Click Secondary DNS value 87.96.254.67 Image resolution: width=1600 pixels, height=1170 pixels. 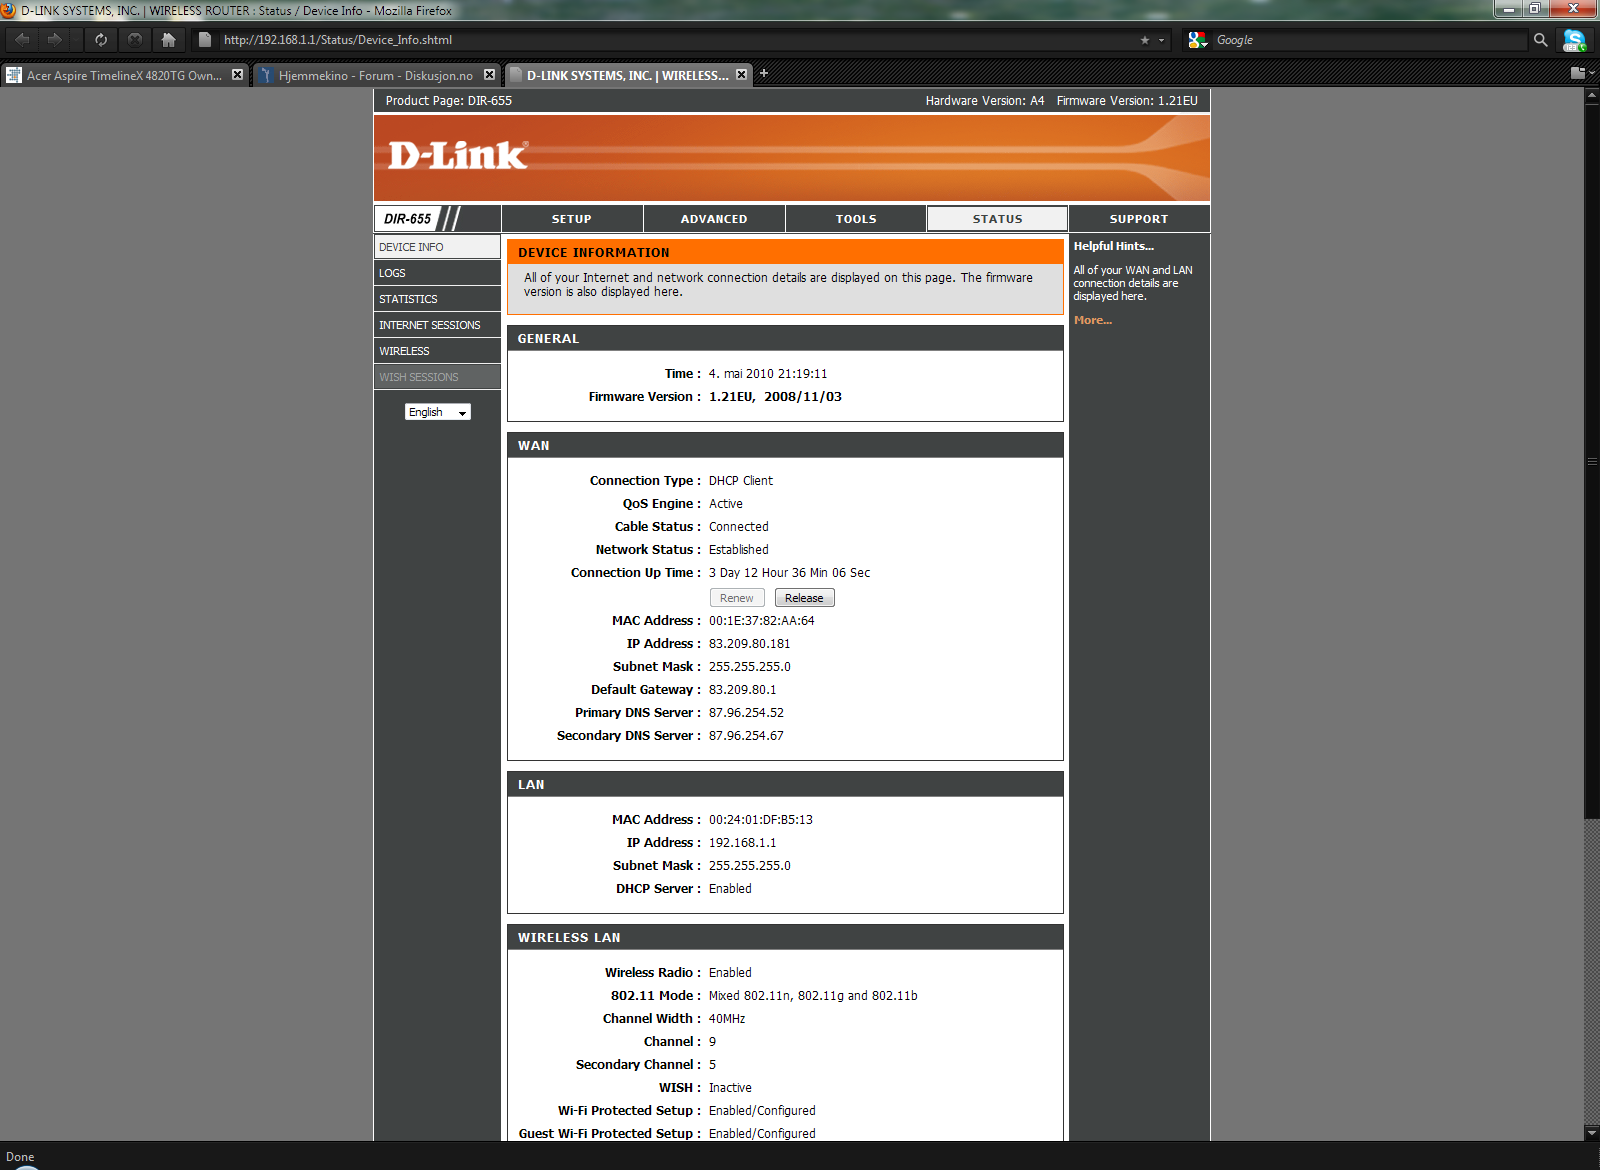[x=746, y=736]
